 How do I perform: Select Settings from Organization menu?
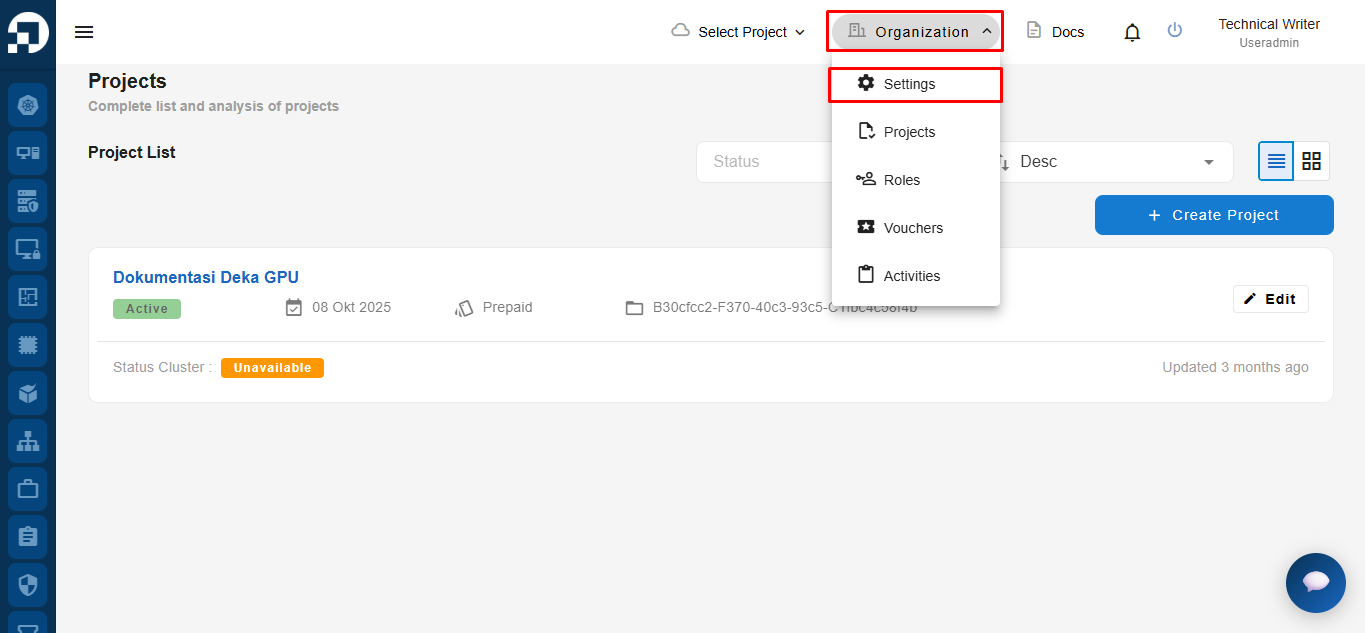click(909, 84)
